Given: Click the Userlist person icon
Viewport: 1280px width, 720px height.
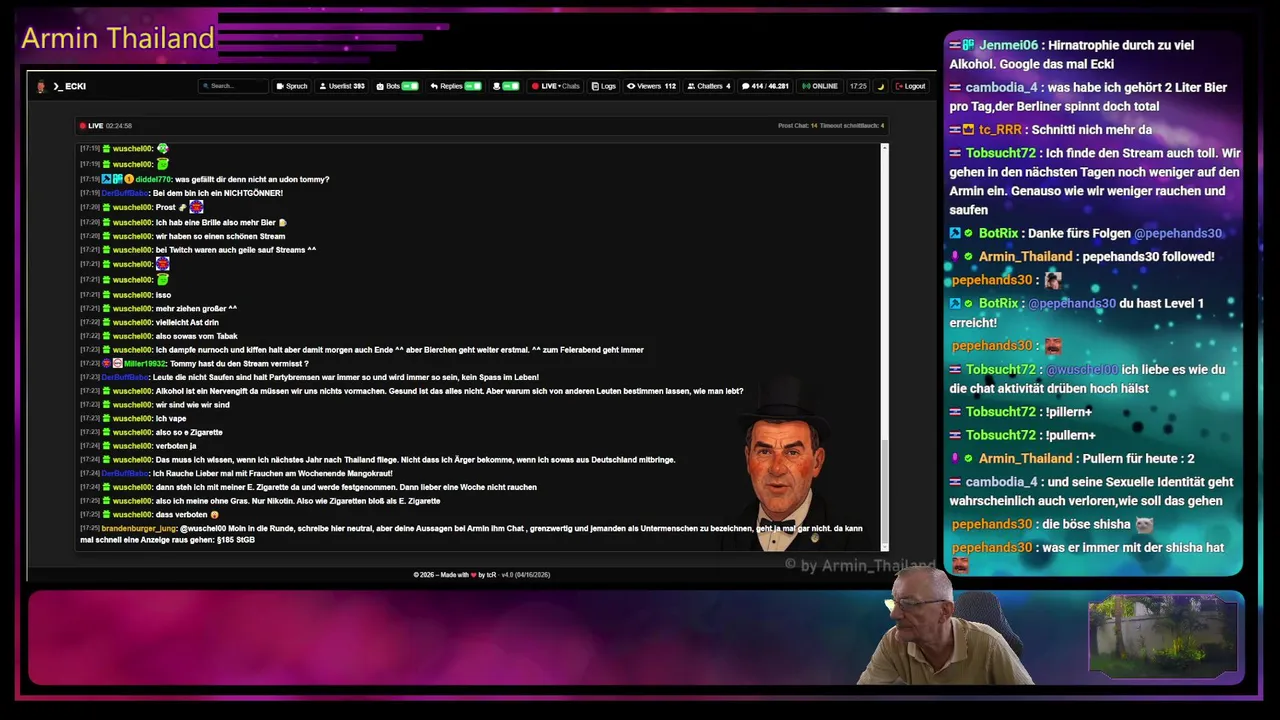Looking at the screenshot, I should click(323, 86).
